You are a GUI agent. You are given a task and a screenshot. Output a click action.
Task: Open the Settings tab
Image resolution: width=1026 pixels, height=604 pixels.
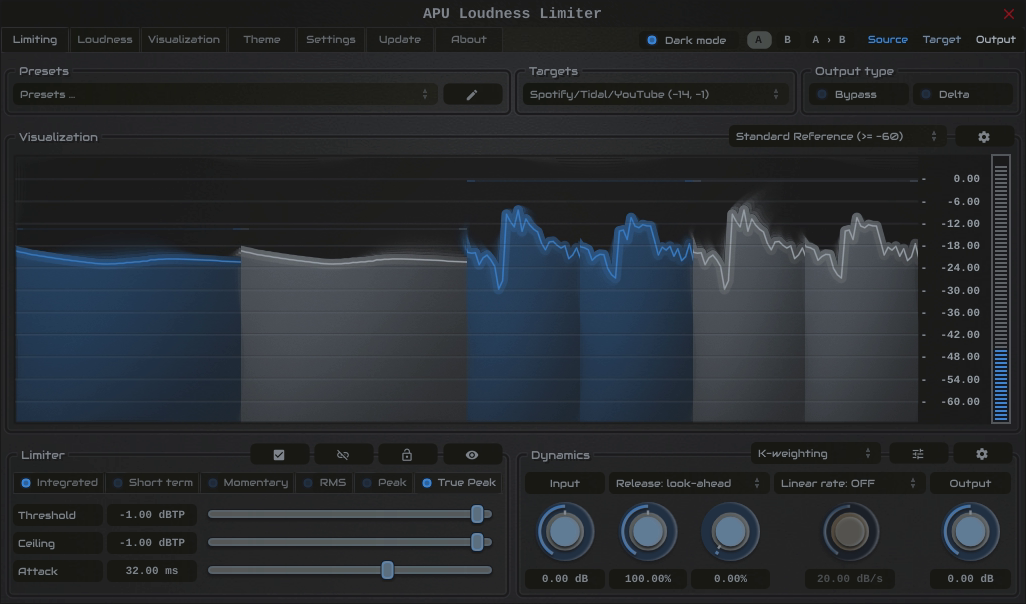click(x=331, y=39)
